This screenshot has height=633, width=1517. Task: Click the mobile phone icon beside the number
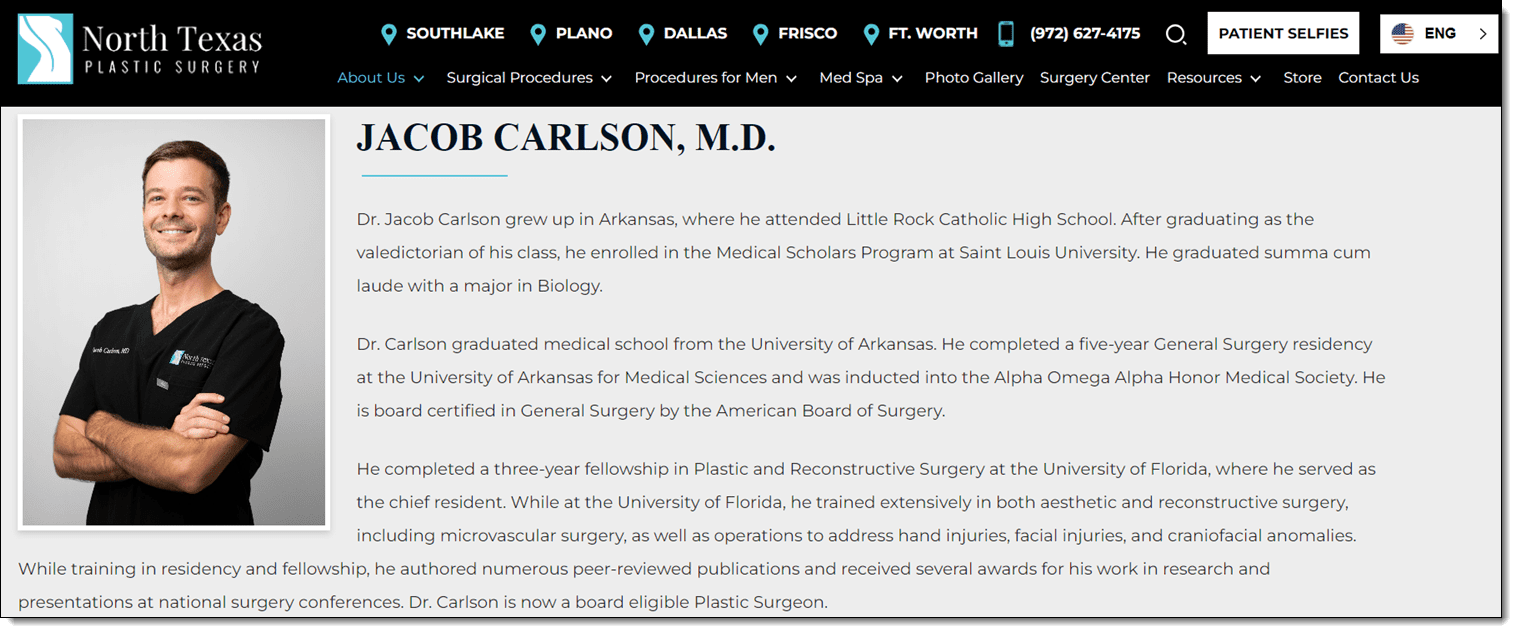pyautogui.click(x=1004, y=33)
